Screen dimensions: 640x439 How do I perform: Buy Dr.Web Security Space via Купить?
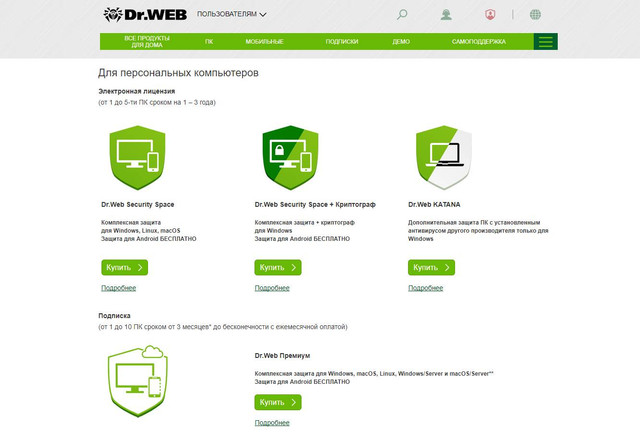click(x=124, y=268)
